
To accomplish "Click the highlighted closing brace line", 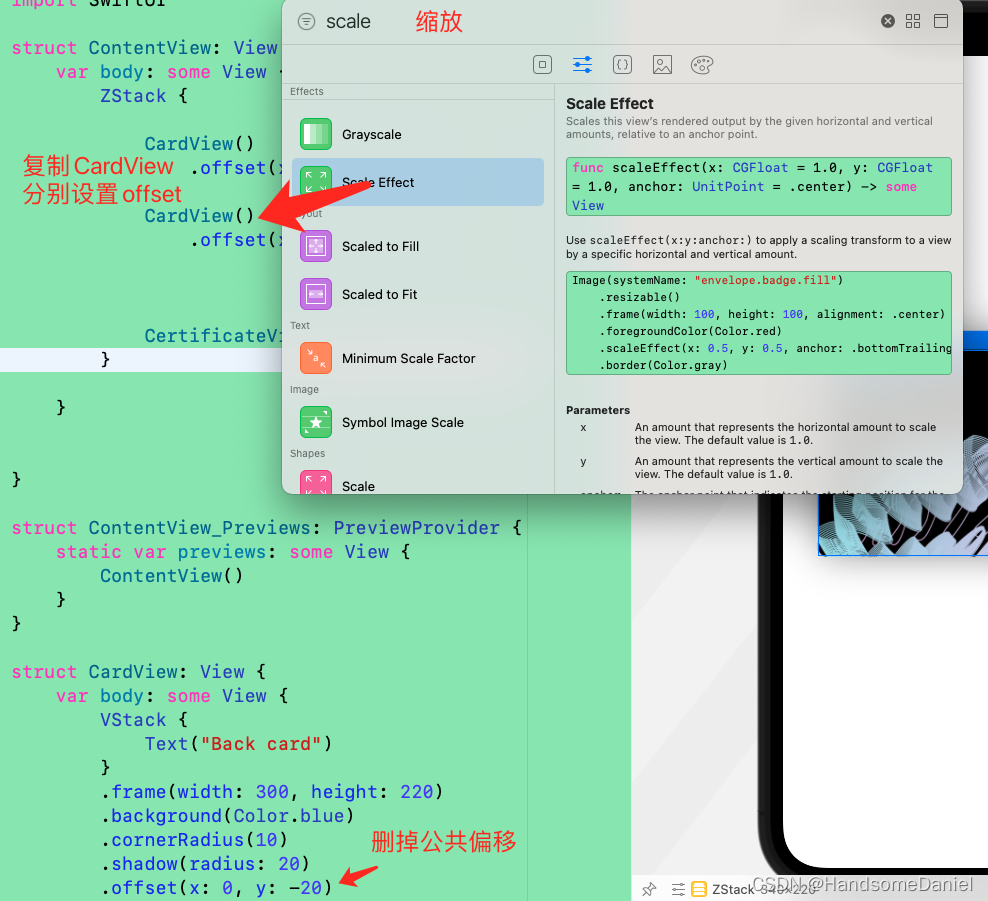I will [141, 360].
